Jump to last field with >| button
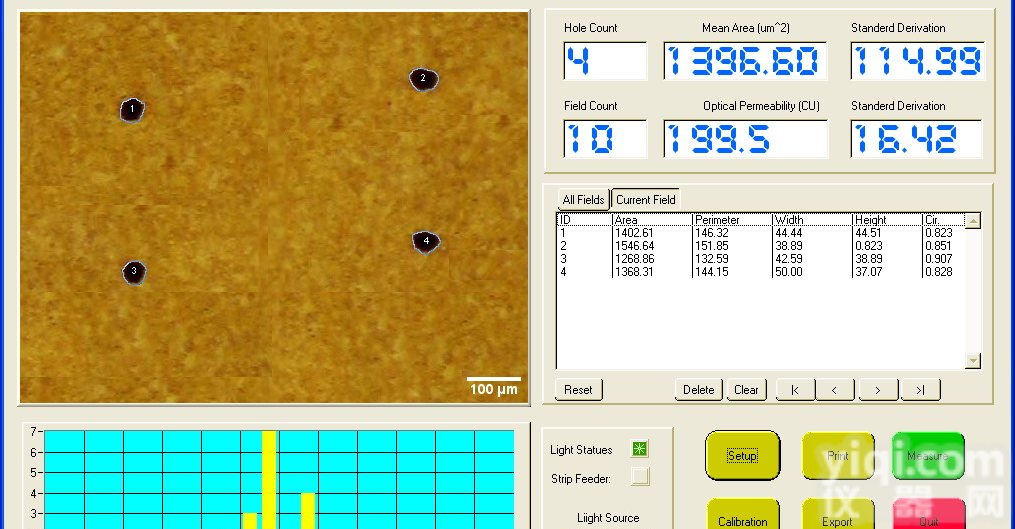1015x529 pixels. click(919, 390)
